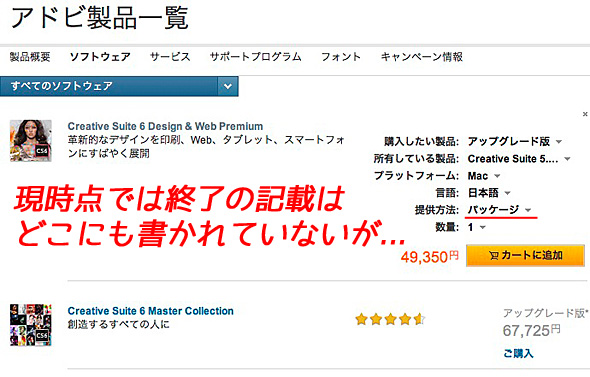
Task: Click the Master Collection product thumbnail
Action: point(31,325)
